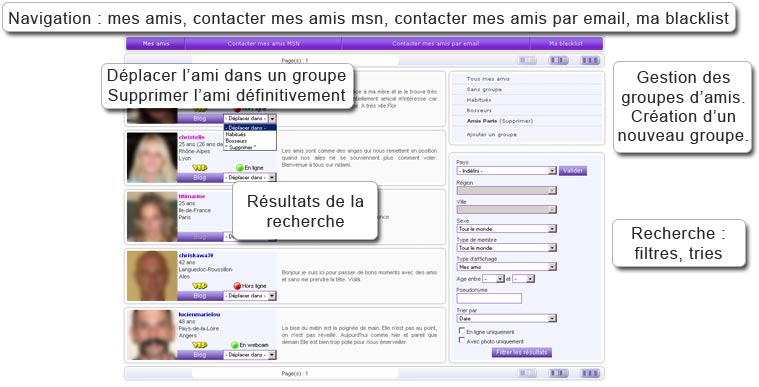Click Page(s) : 1 in top pagination bar
Screen dimensions: 759x387
click(295, 61)
